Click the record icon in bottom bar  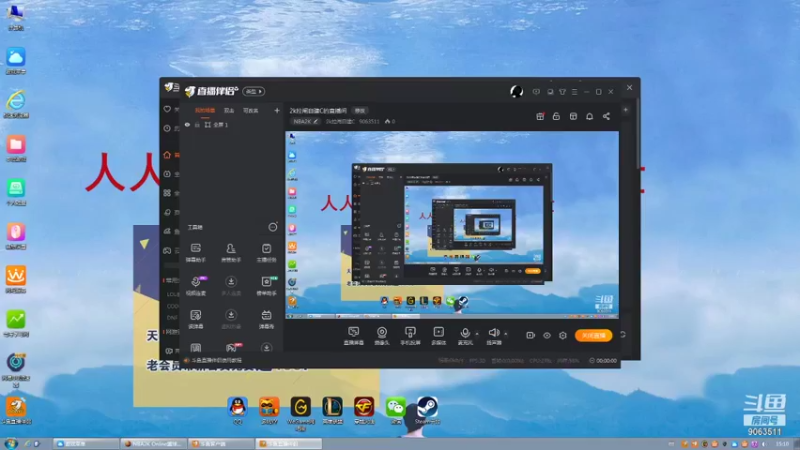tap(531, 335)
